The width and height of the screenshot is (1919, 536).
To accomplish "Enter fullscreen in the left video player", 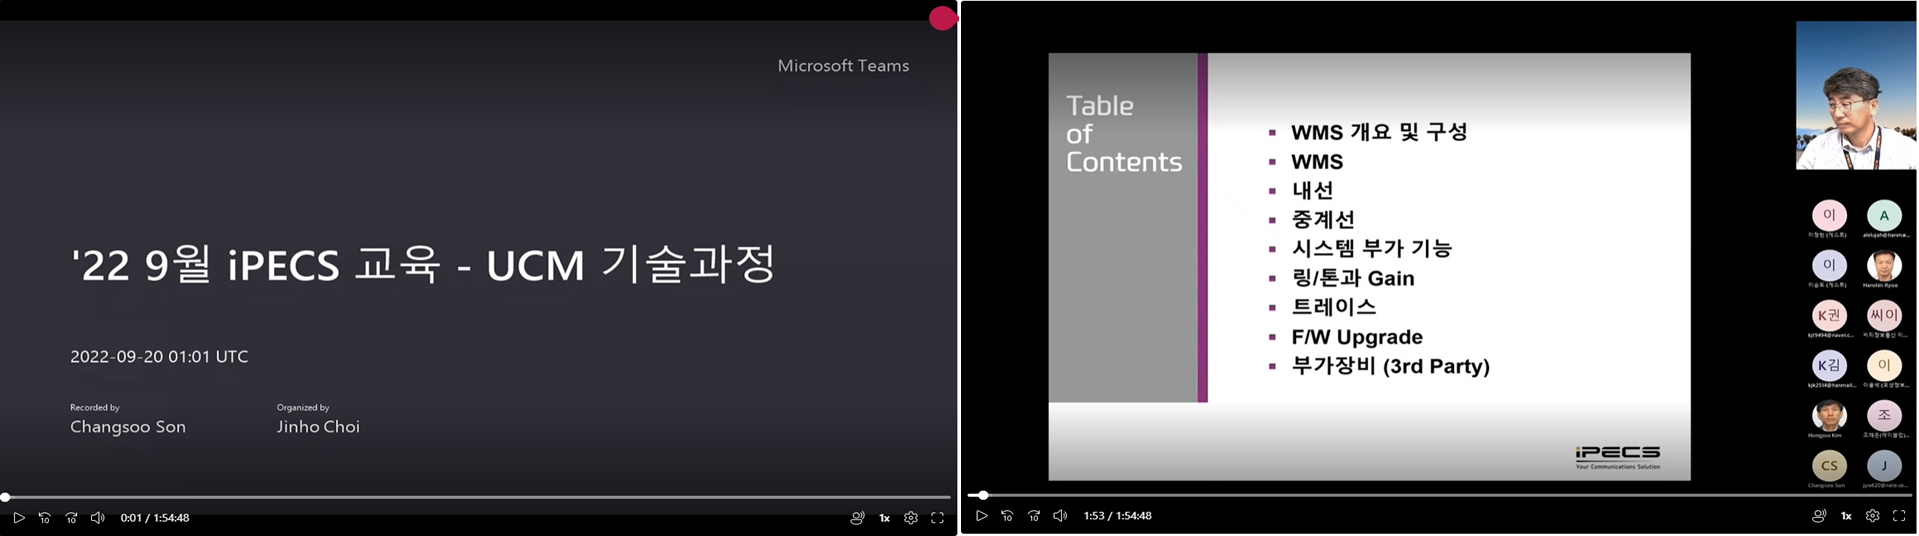I will point(938,518).
